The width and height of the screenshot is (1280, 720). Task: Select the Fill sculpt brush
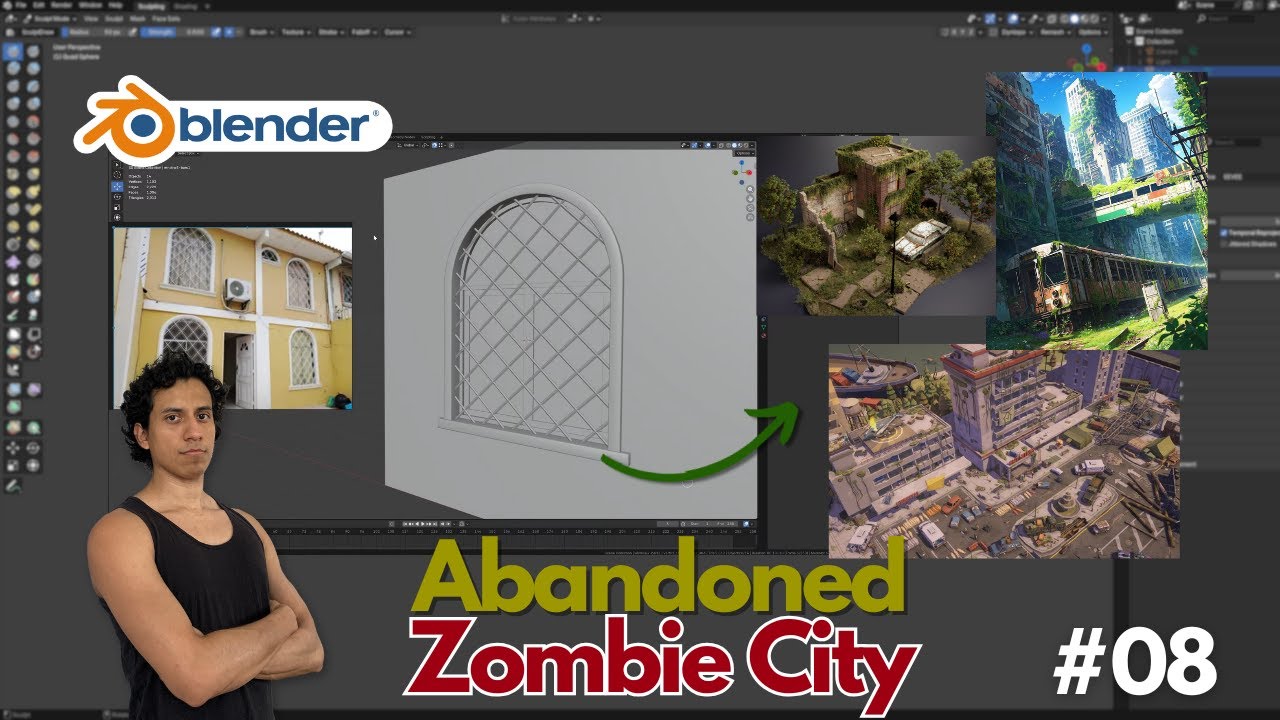pos(33,139)
